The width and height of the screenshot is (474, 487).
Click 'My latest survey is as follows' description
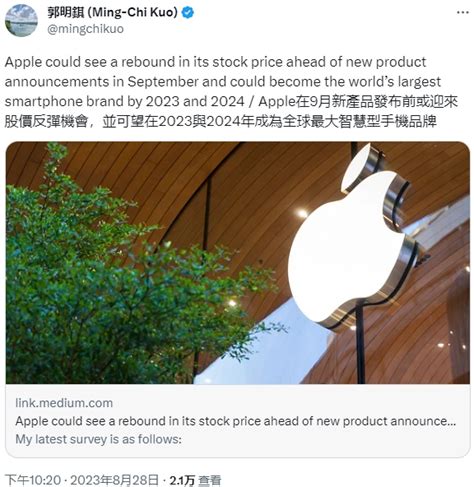98,439
